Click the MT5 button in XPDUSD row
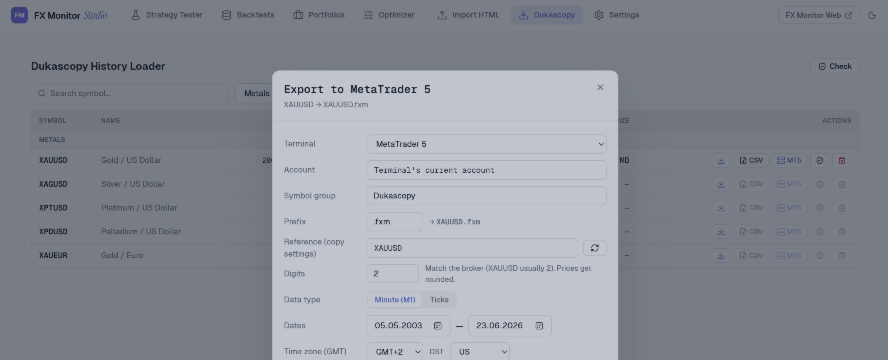 [x=789, y=232]
